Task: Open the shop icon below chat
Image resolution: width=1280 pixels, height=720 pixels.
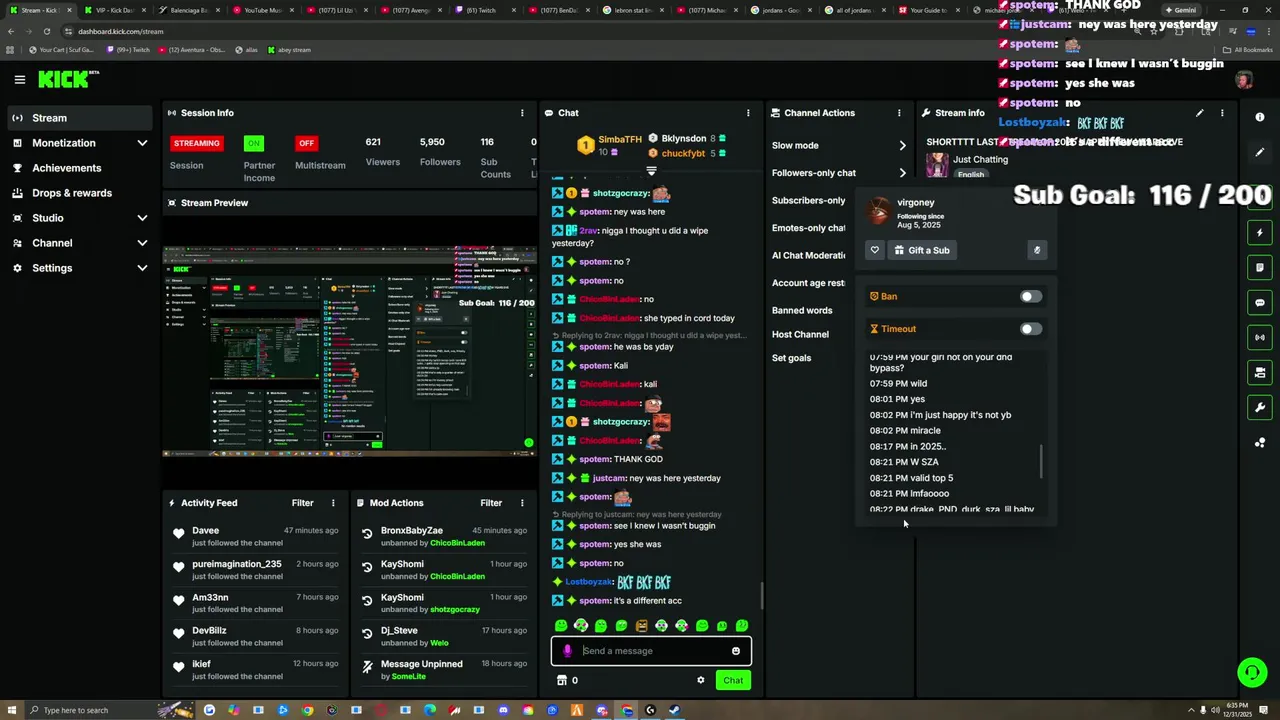Action: [x=562, y=680]
